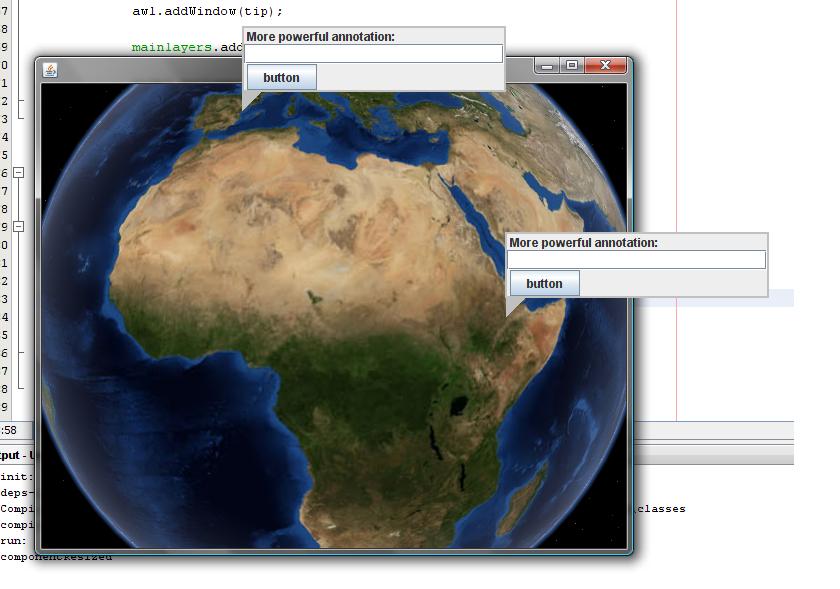Click the 'run:' line in the output panel
Screen dimensions: 840x589
(14, 541)
